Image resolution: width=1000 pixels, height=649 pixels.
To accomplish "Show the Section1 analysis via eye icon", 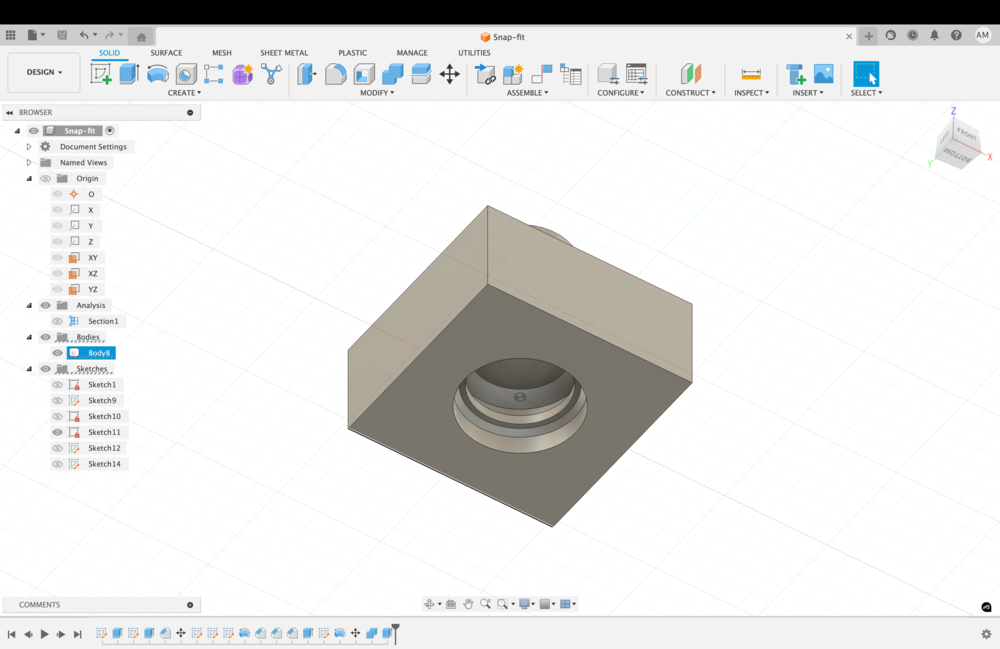I will [x=58, y=321].
